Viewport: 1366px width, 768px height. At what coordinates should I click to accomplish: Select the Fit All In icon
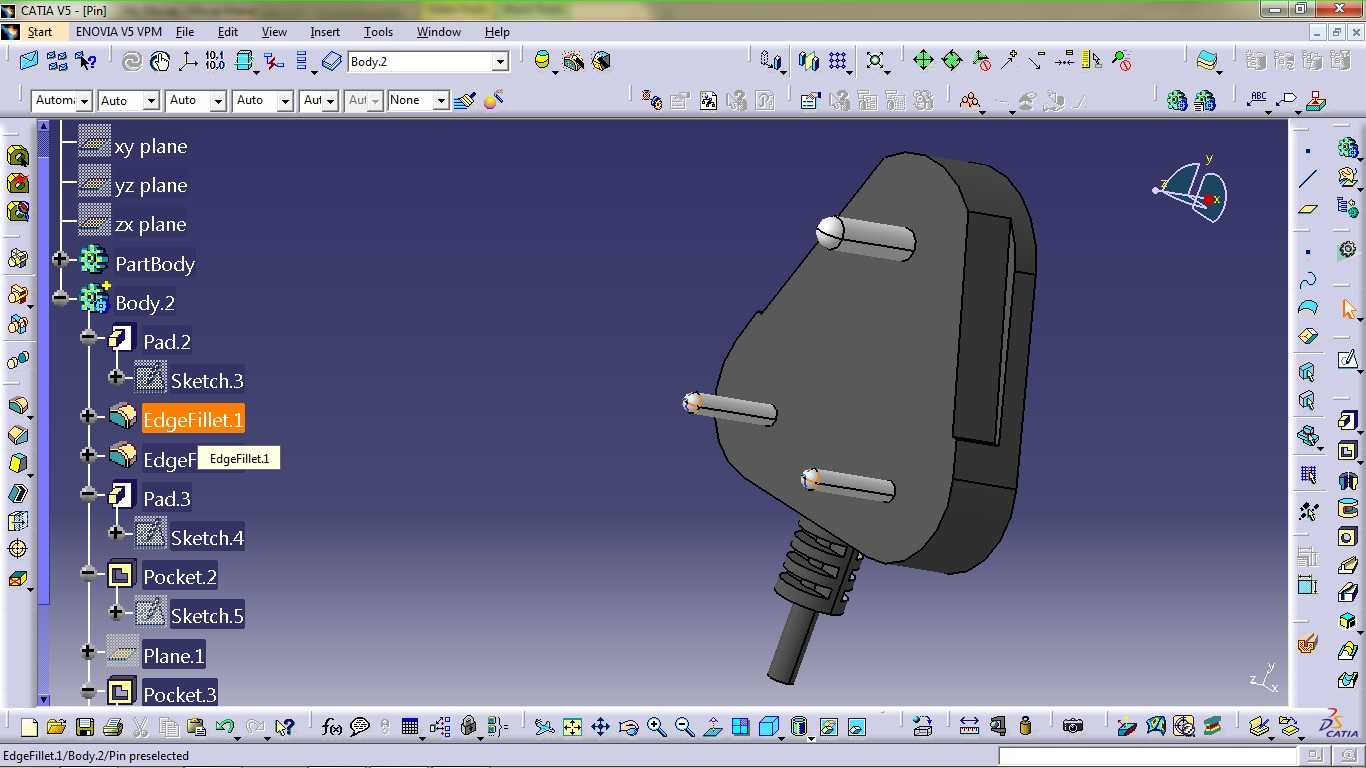pyautogui.click(x=572, y=727)
